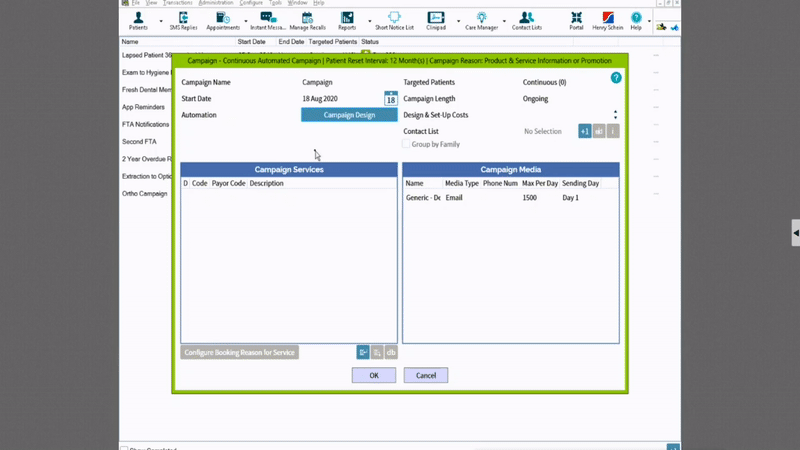800x450 pixels.
Task: Click the Campaign Design button
Action: pos(349,115)
